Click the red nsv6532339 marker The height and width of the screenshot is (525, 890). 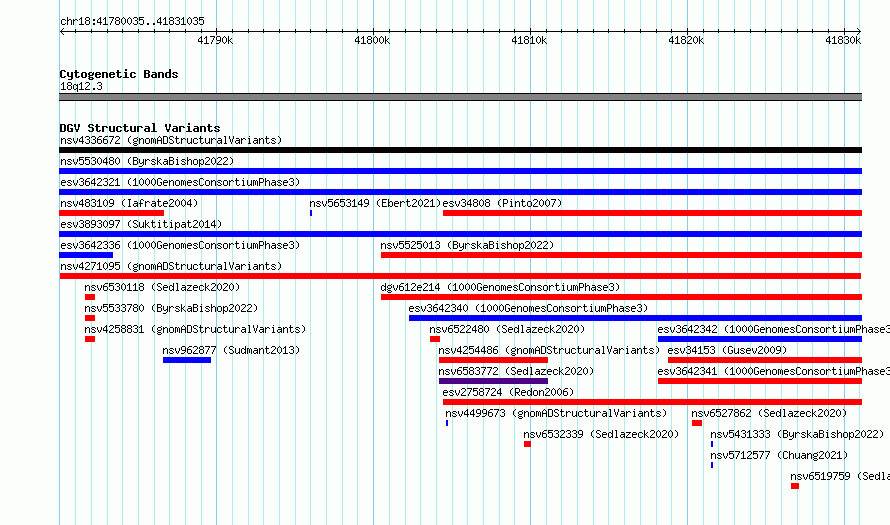pos(527,444)
